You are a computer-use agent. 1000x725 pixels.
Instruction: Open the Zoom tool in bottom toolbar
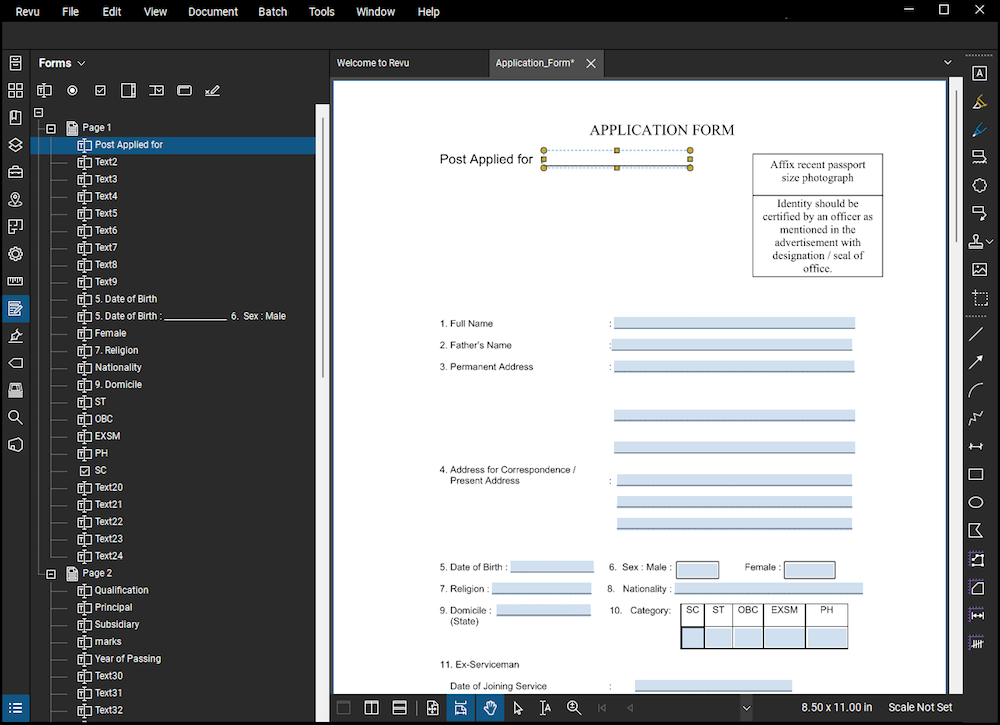click(x=575, y=707)
